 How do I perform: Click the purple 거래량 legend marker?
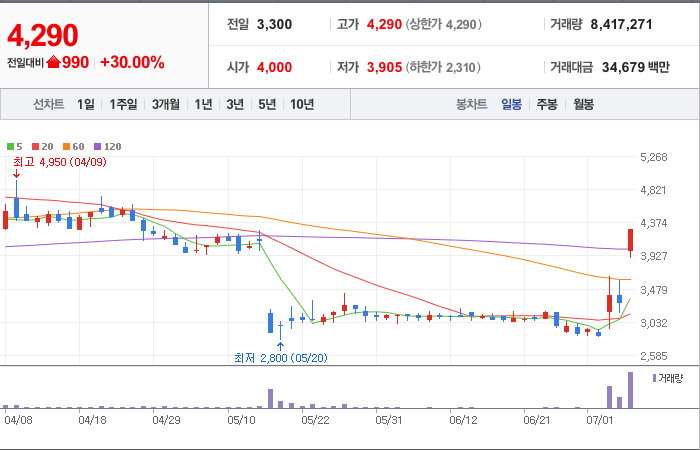654,379
